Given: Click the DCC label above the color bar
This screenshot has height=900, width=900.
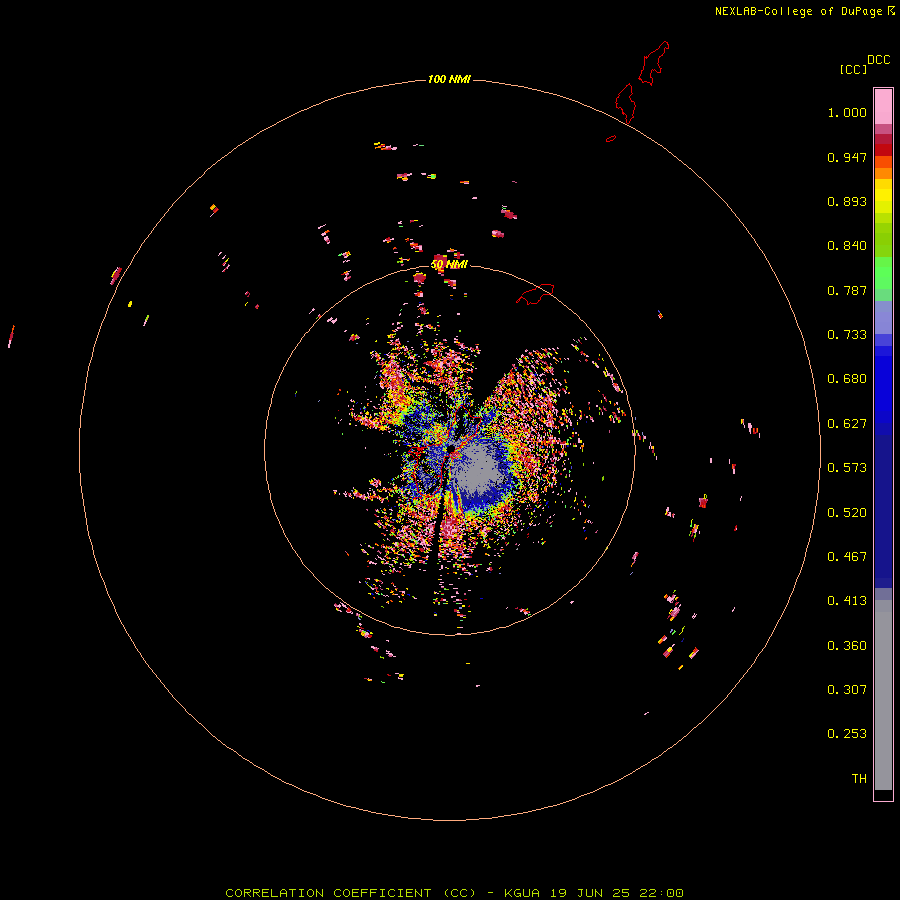Looking at the screenshot, I should point(878,60).
